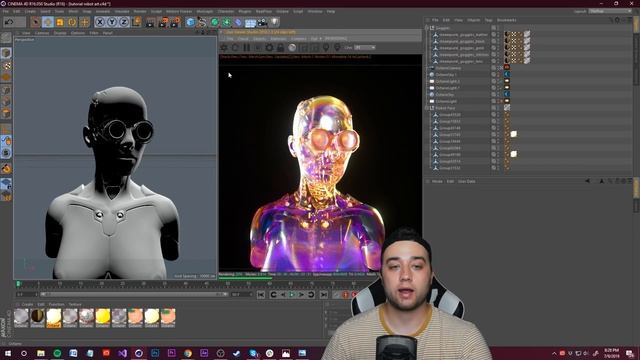Click the Camera object icon in the toolbar
The width and height of the screenshot is (640, 360).
[x=262, y=22]
